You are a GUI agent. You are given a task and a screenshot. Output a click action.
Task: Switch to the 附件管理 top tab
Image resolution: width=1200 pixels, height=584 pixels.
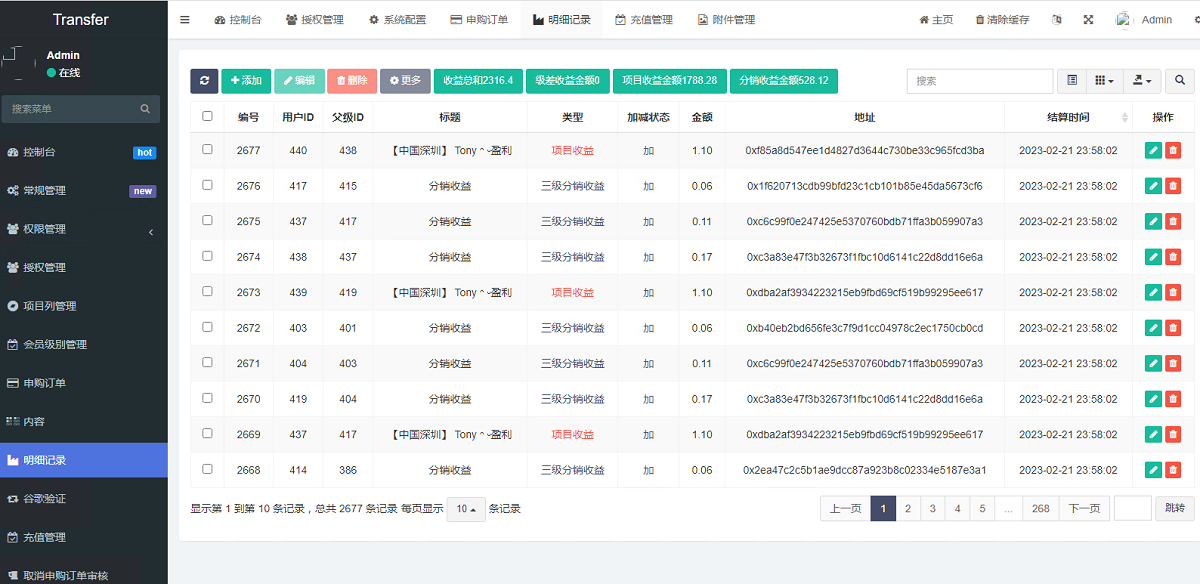pos(726,20)
